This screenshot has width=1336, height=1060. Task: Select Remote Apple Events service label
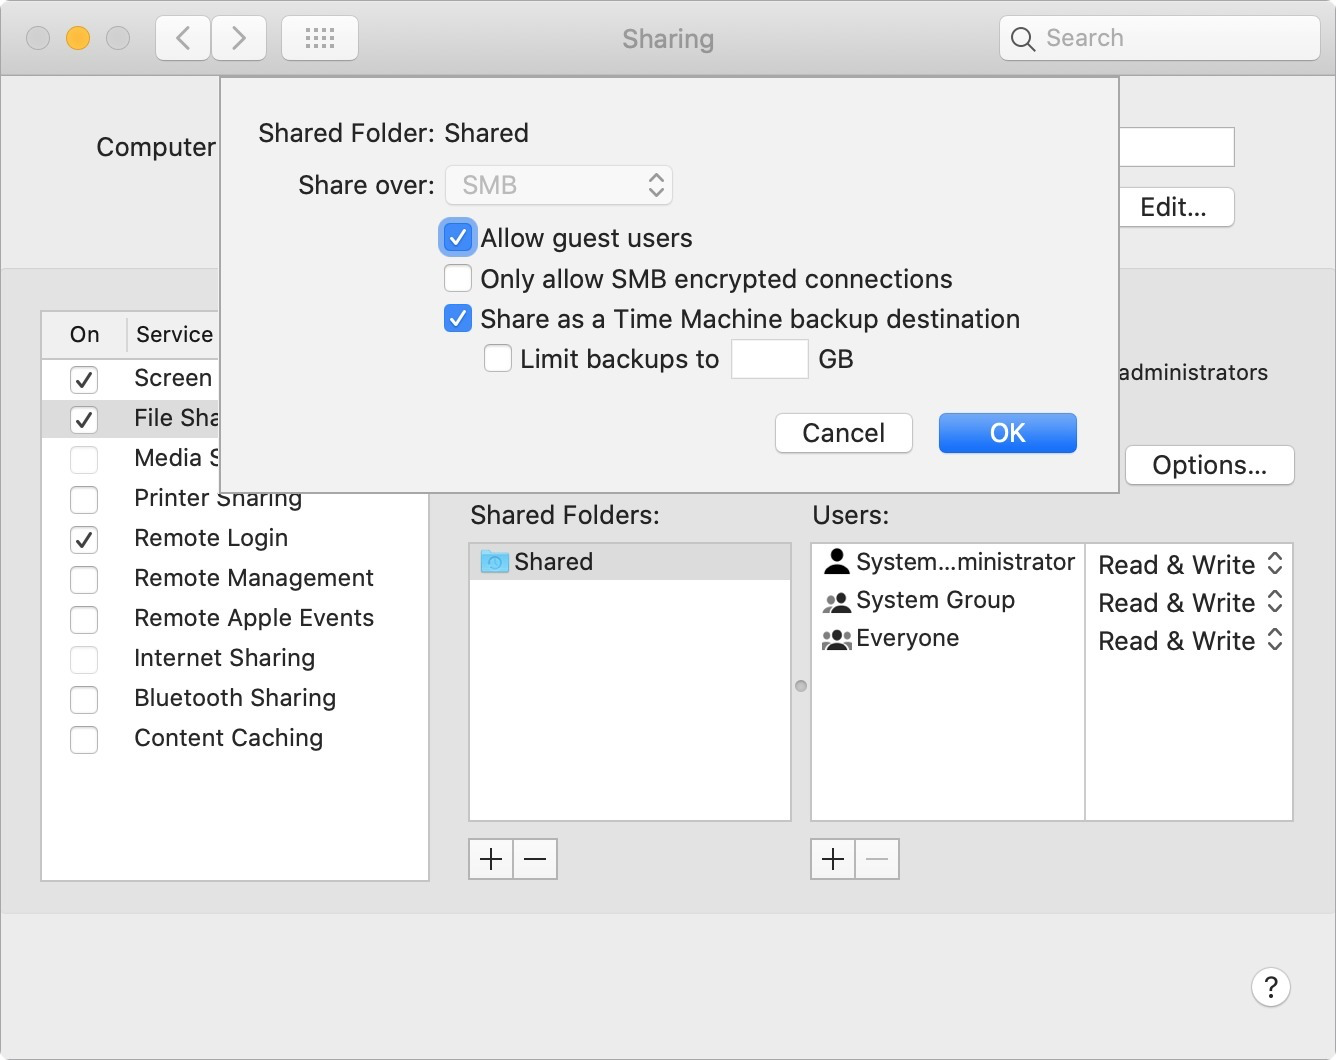pos(254,618)
